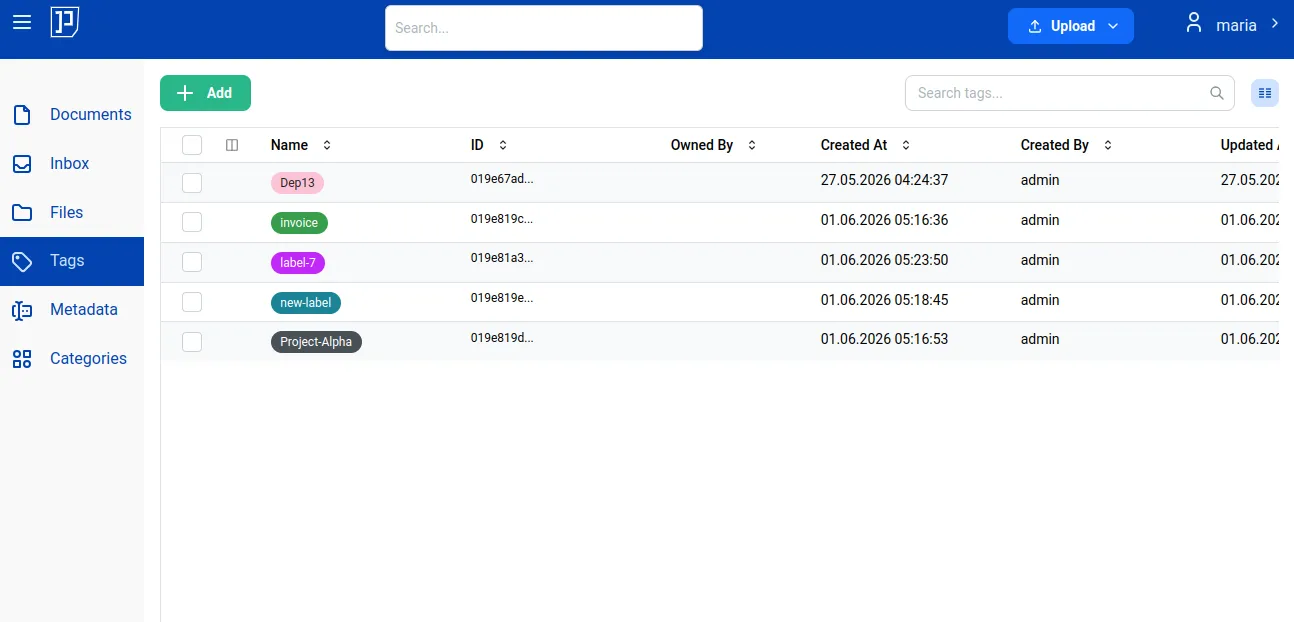Click the green Add button
Viewport: 1294px width, 622px height.
pos(205,93)
